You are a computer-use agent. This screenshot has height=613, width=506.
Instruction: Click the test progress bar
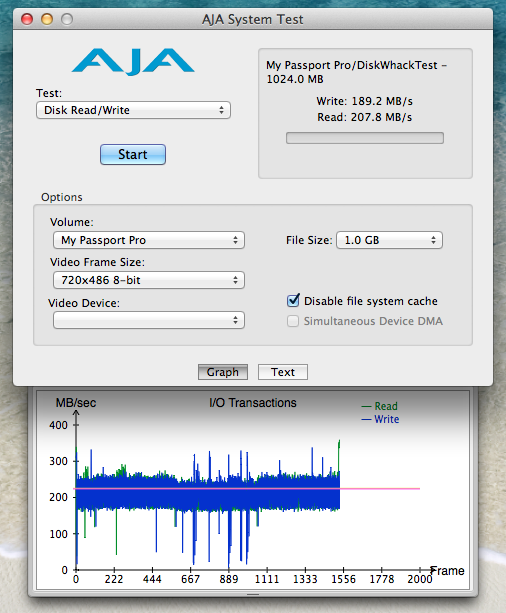coord(365,138)
